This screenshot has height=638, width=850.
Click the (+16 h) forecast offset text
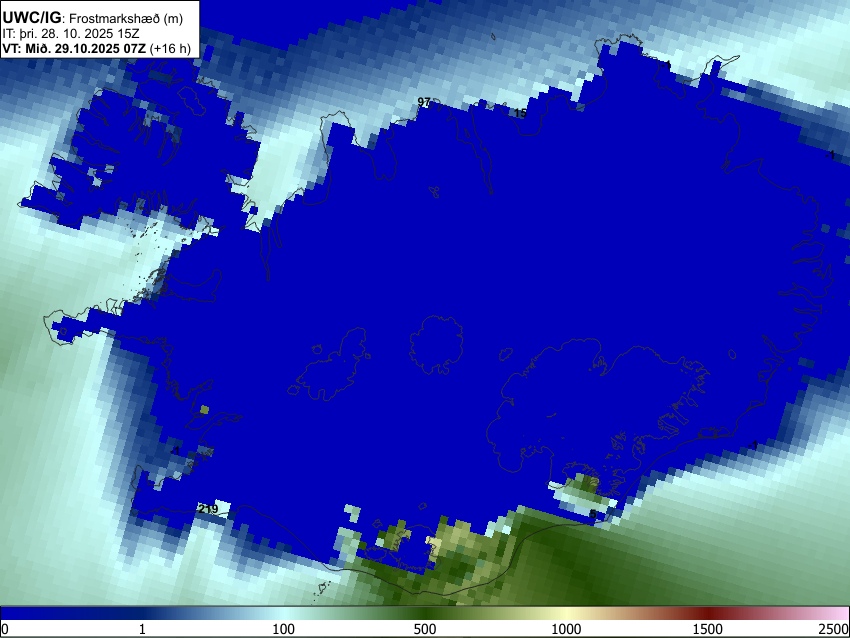(170, 49)
